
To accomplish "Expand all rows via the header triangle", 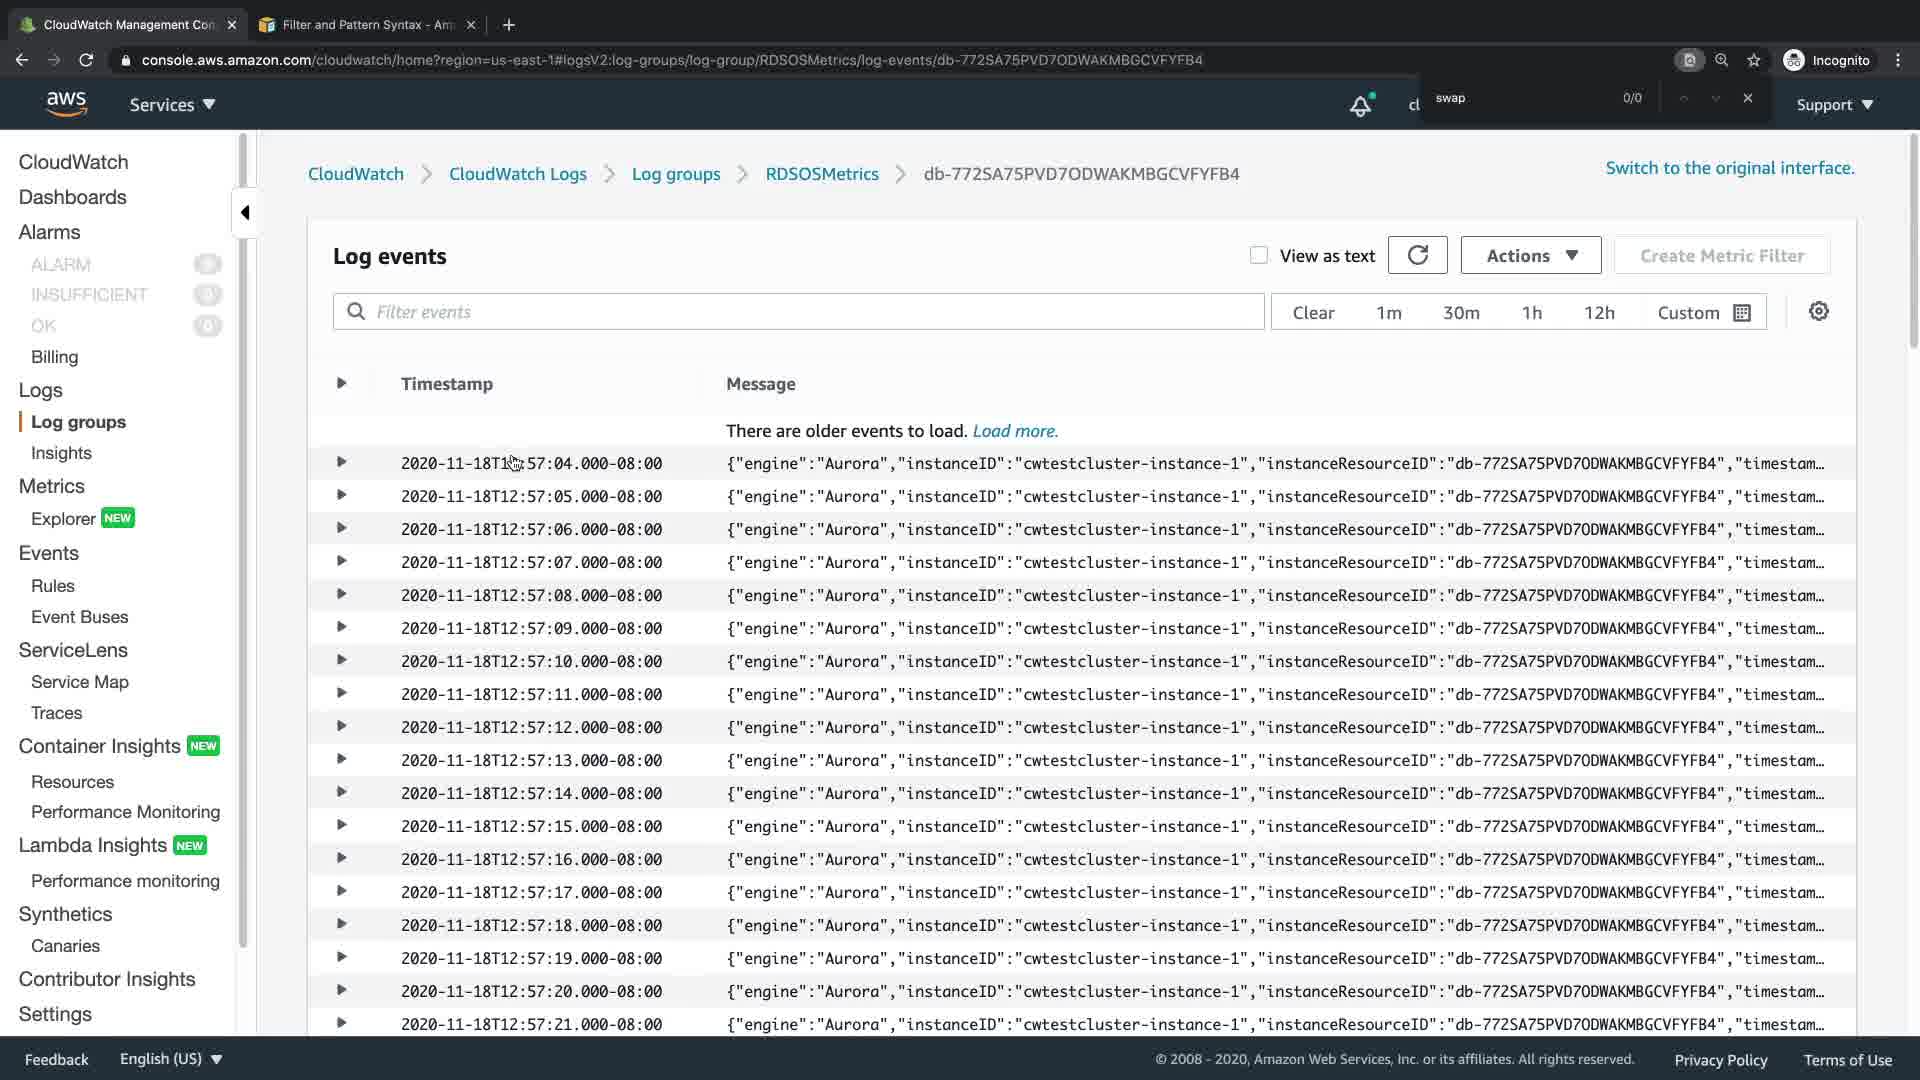I will point(341,383).
